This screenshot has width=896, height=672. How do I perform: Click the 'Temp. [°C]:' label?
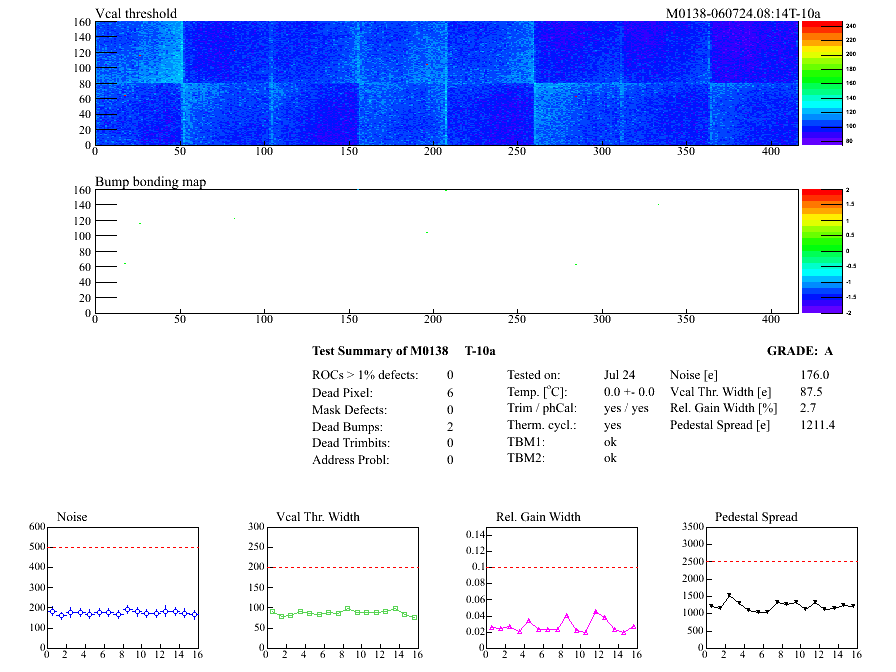click(x=537, y=392)
